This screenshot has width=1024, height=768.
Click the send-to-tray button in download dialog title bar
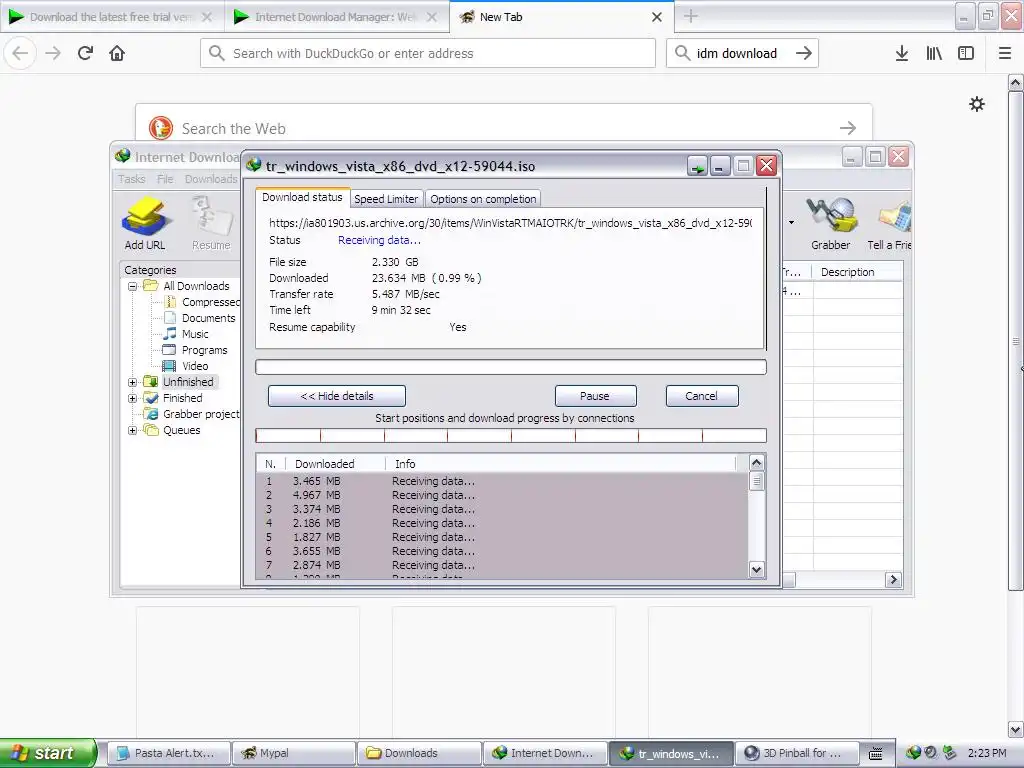coord(697,167)
